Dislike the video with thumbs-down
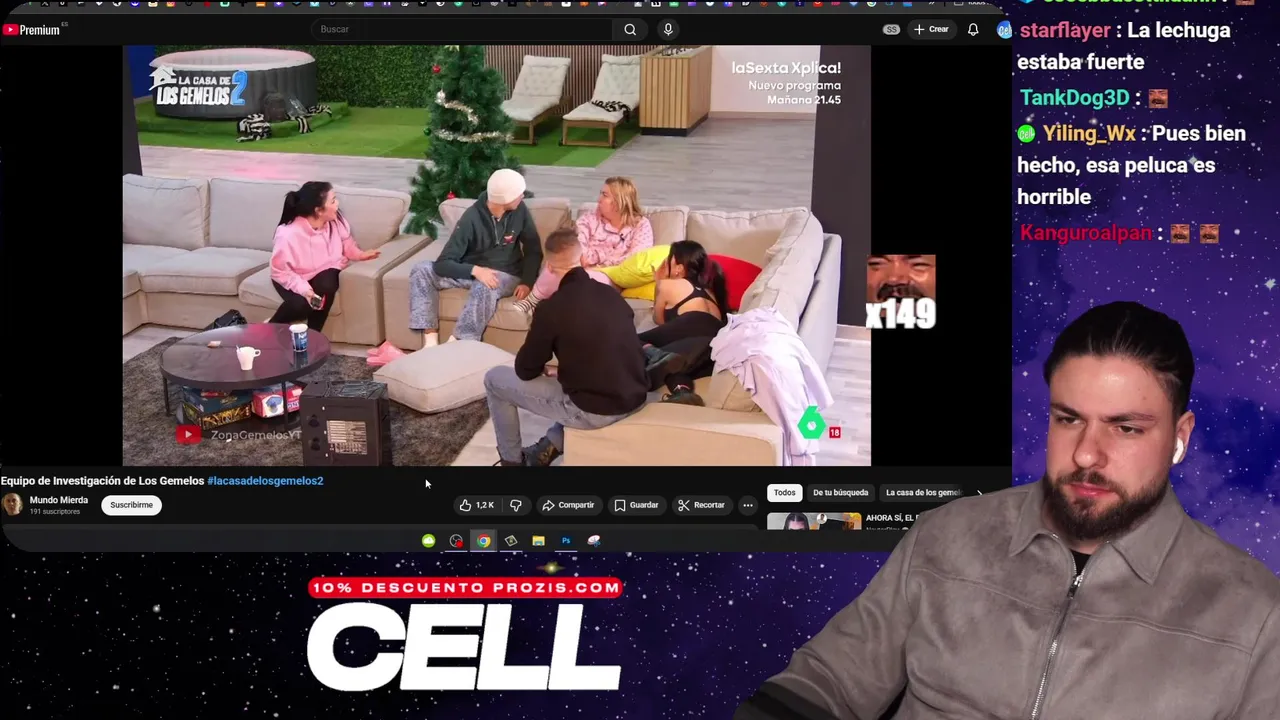 pyautogui.click(x=516, y=505)
